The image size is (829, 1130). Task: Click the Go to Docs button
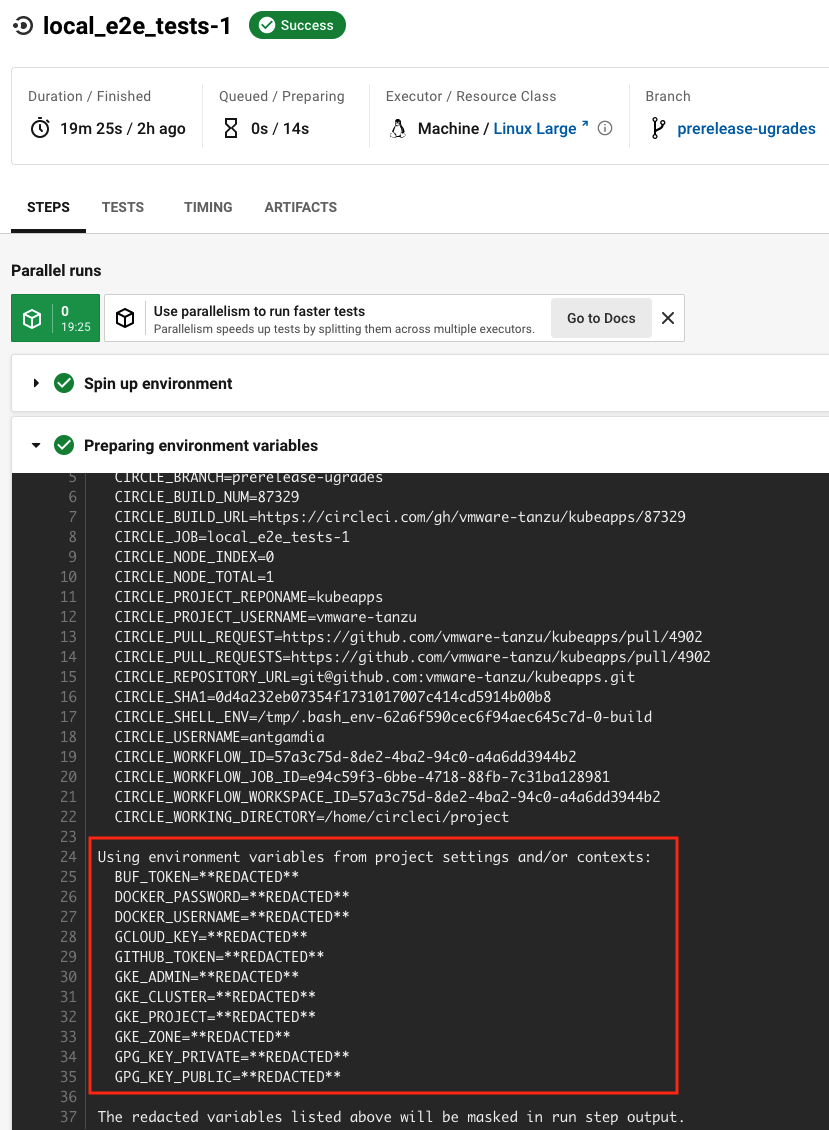[601, 318]
